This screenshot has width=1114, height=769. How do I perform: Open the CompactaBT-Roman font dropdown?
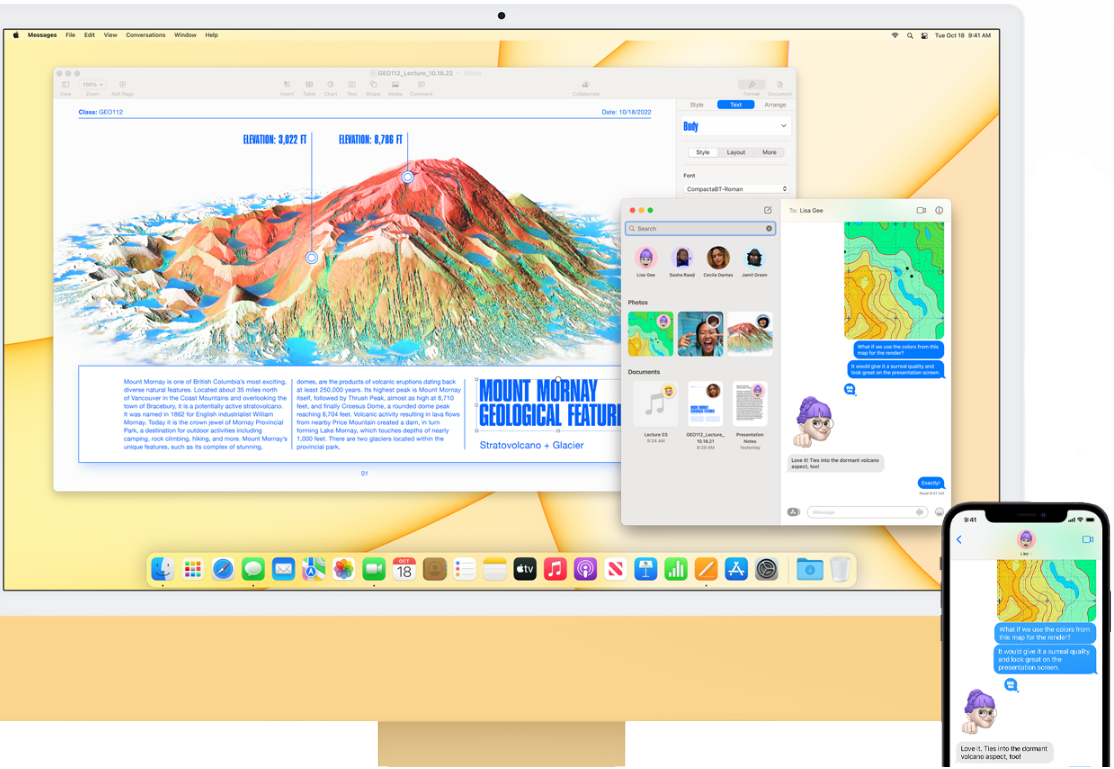pyautogui.click(x=736, y=189)
